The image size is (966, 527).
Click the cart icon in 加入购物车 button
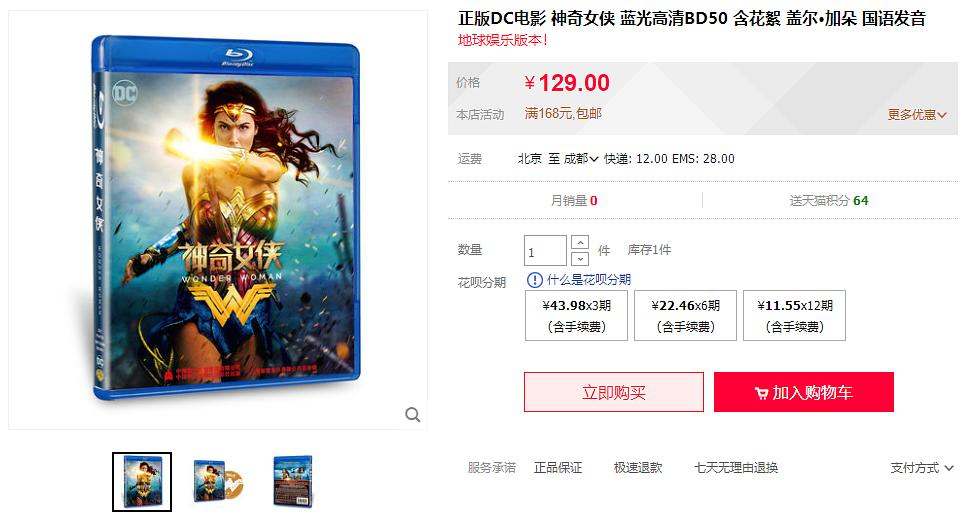pos(761,393)
